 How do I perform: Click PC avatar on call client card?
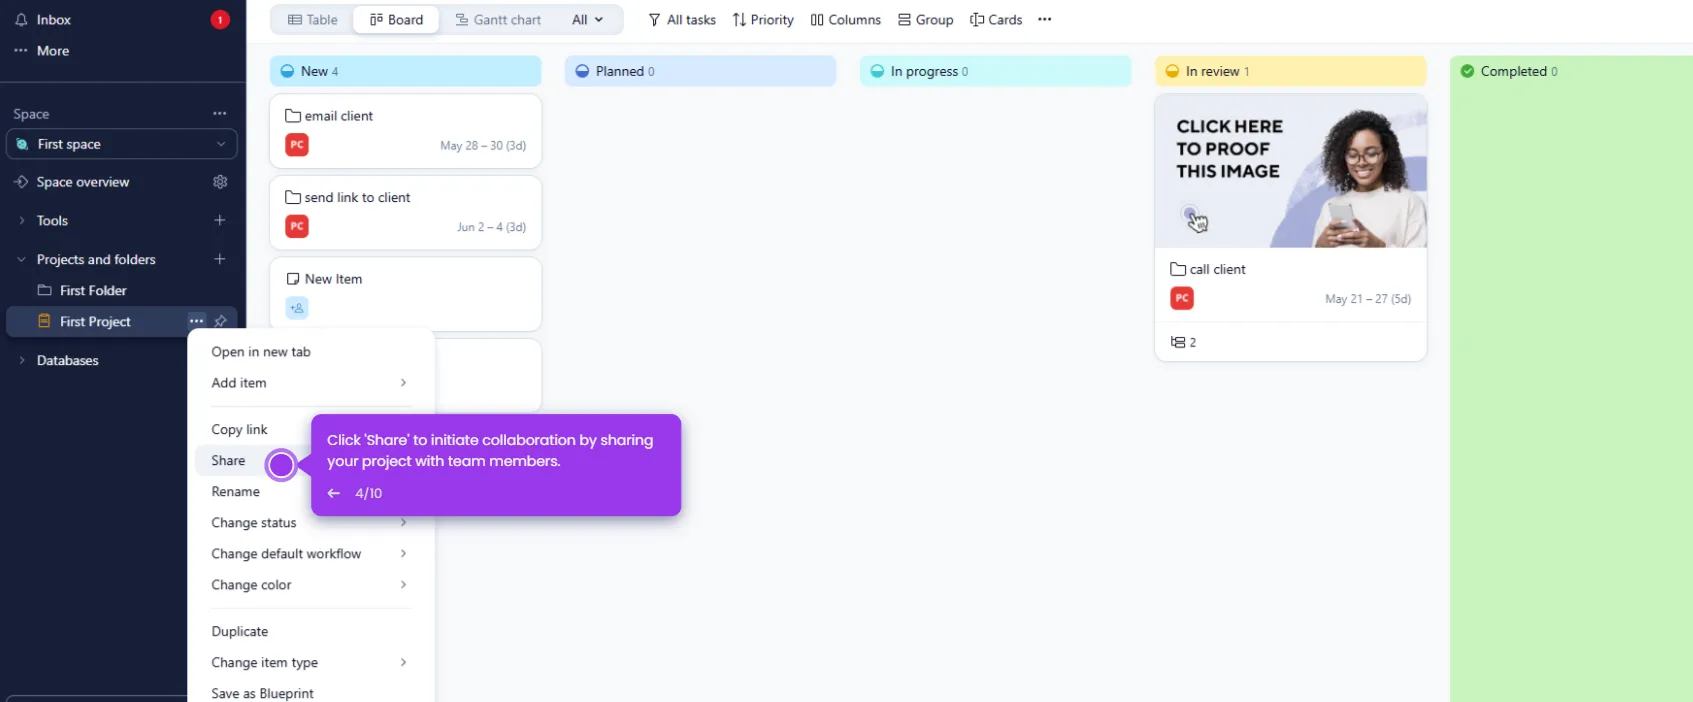pos(1182,298)
